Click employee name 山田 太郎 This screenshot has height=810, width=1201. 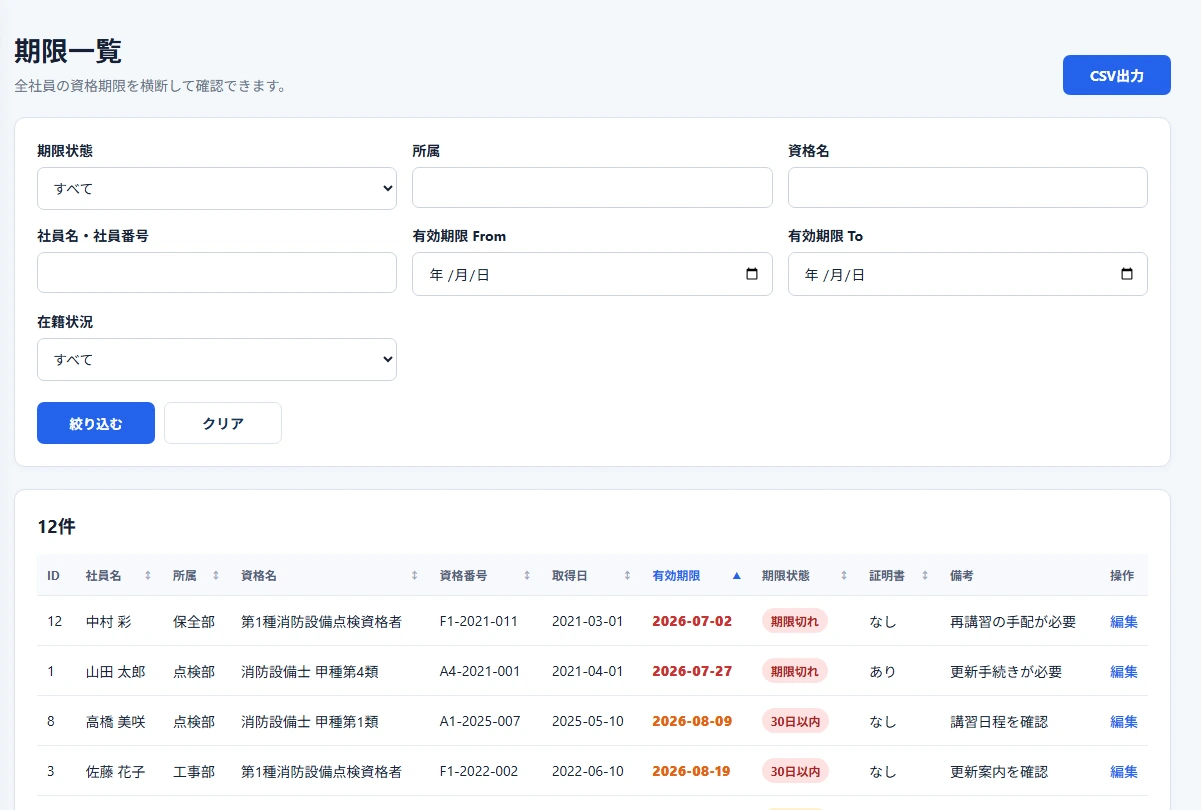click(115, 671)
